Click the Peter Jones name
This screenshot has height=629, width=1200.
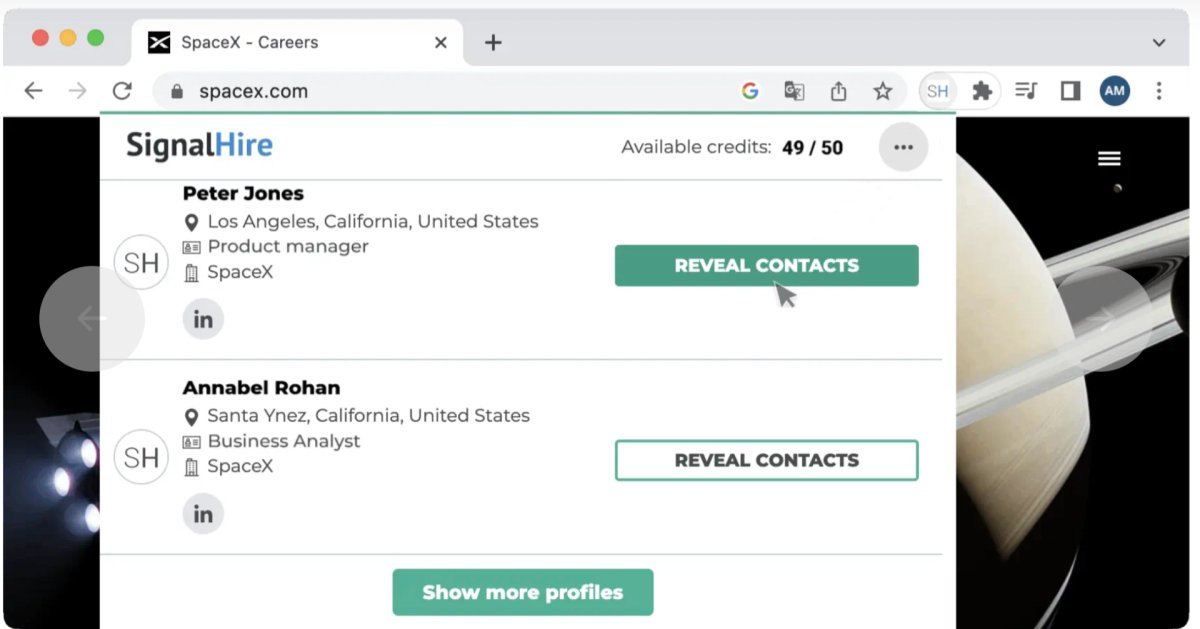[x=243, y=193]
